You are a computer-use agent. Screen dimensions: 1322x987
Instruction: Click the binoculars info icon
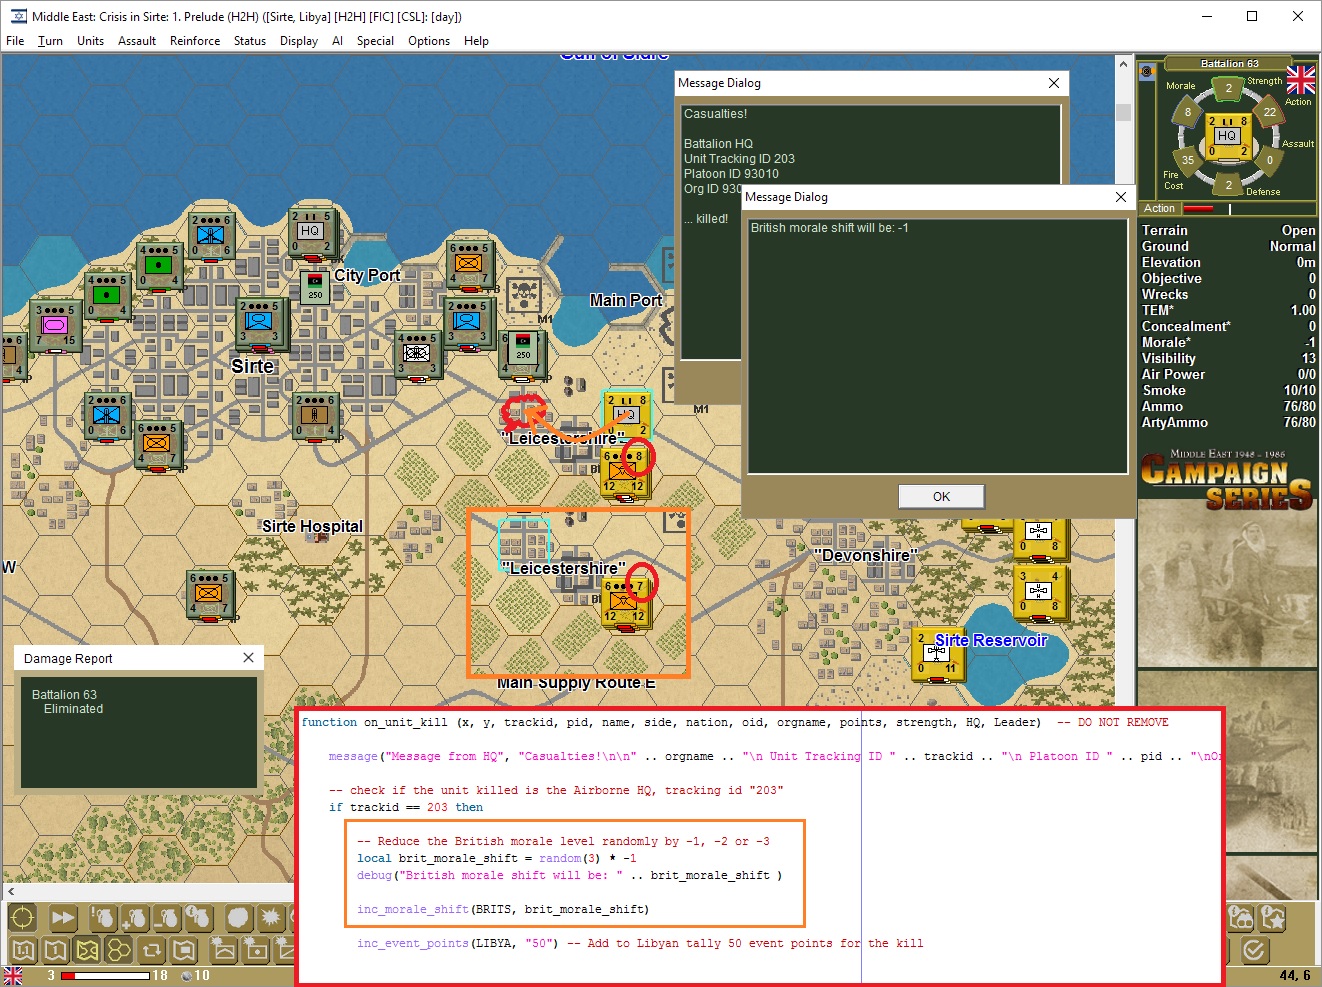coord(1241,917)
